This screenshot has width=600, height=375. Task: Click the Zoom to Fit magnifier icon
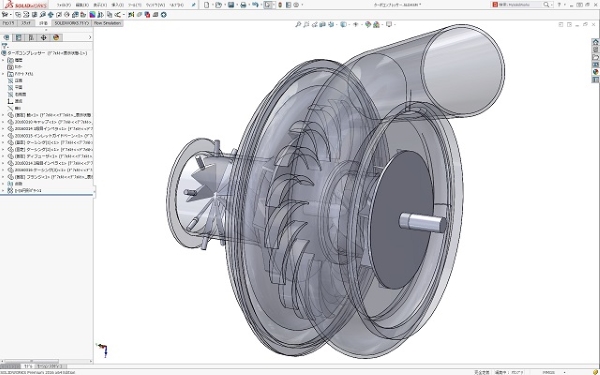(x=298, y=24)
